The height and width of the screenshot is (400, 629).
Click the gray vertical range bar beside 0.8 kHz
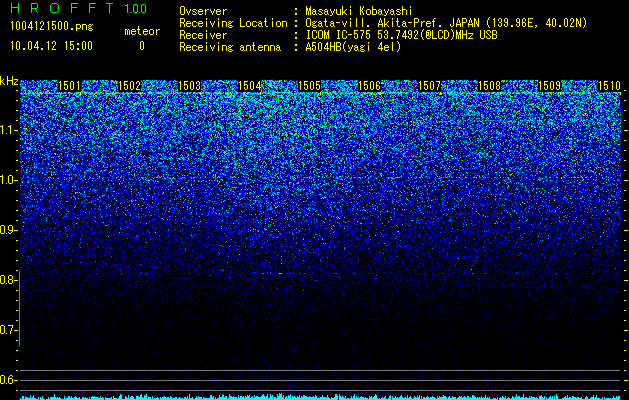pos(19,308)
